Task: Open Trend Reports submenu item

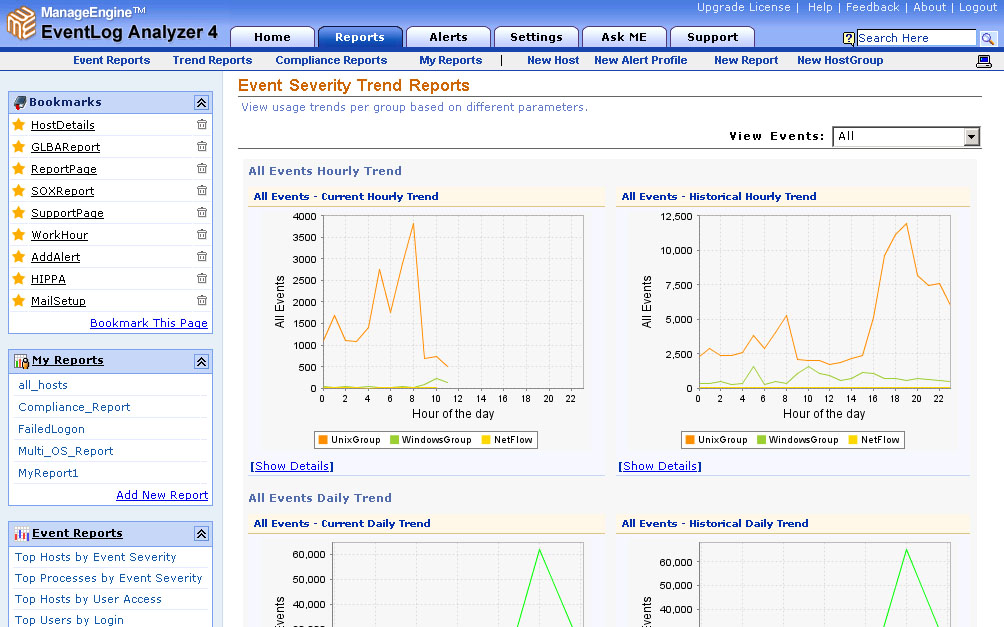Action: pos(213,60)
